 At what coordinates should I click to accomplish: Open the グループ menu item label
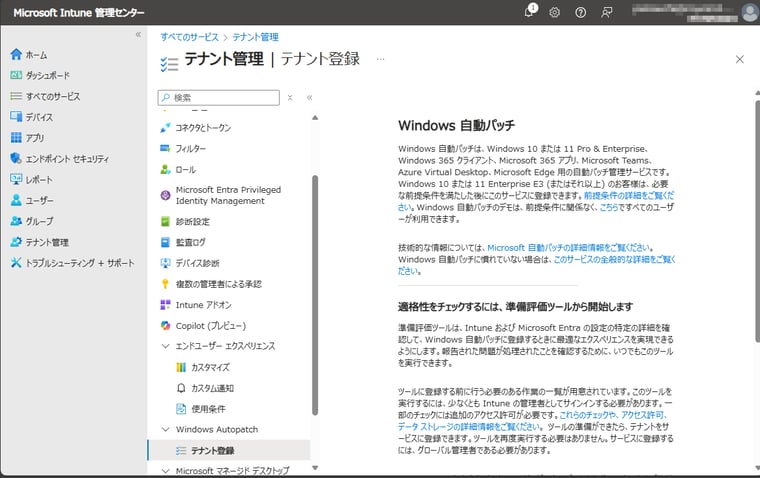39,222
